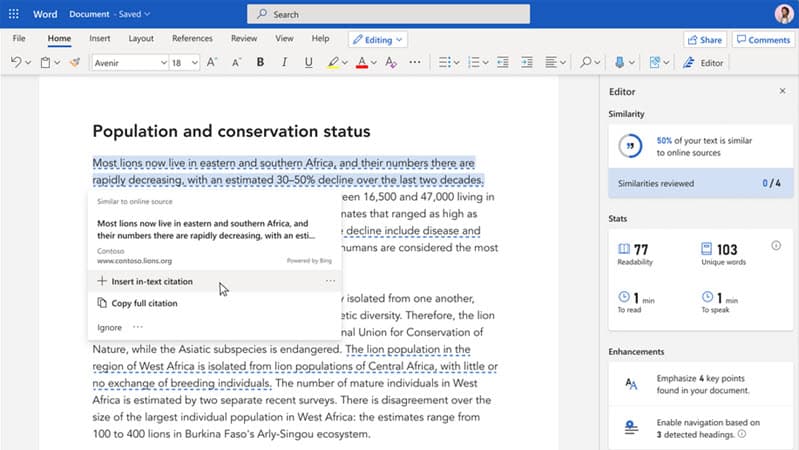Click Insert in-text citation
Screen dimensions: 799x450
[152, 281]
